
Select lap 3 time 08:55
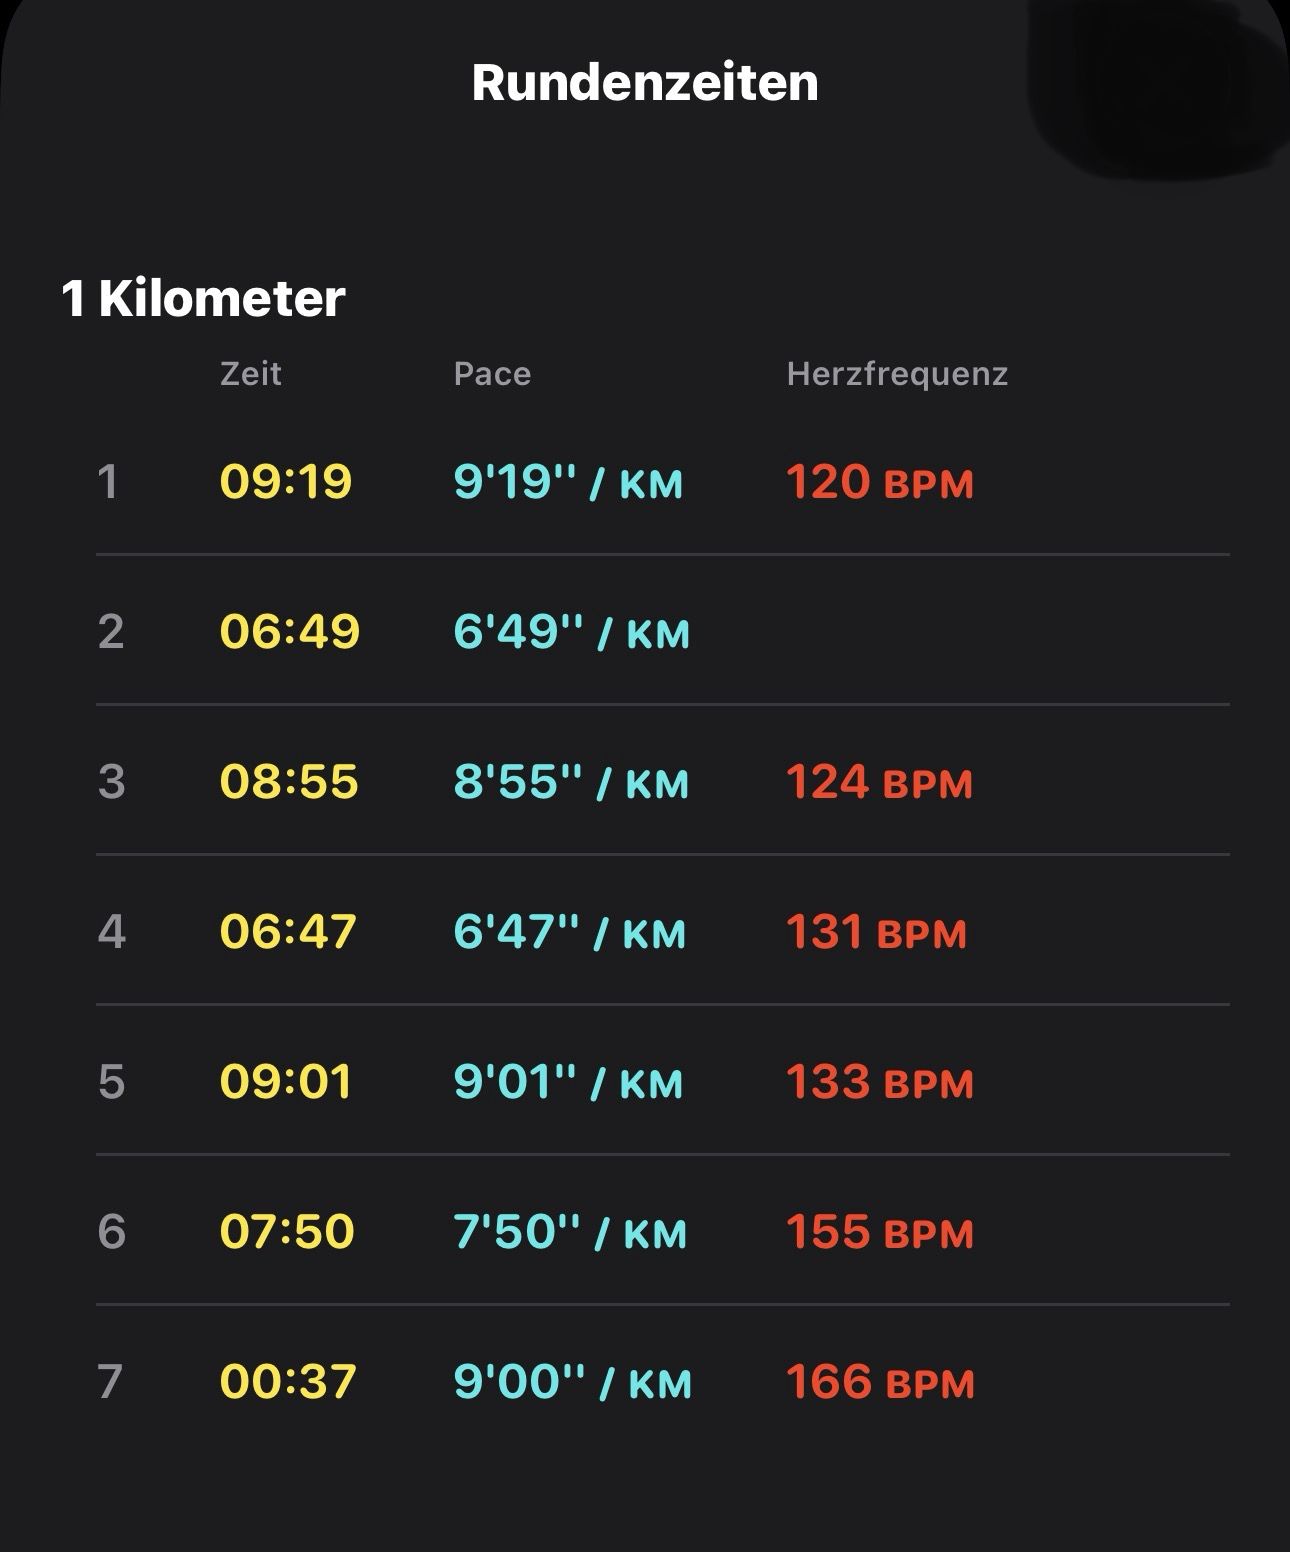pyautogui.click(x=289, y=781)
